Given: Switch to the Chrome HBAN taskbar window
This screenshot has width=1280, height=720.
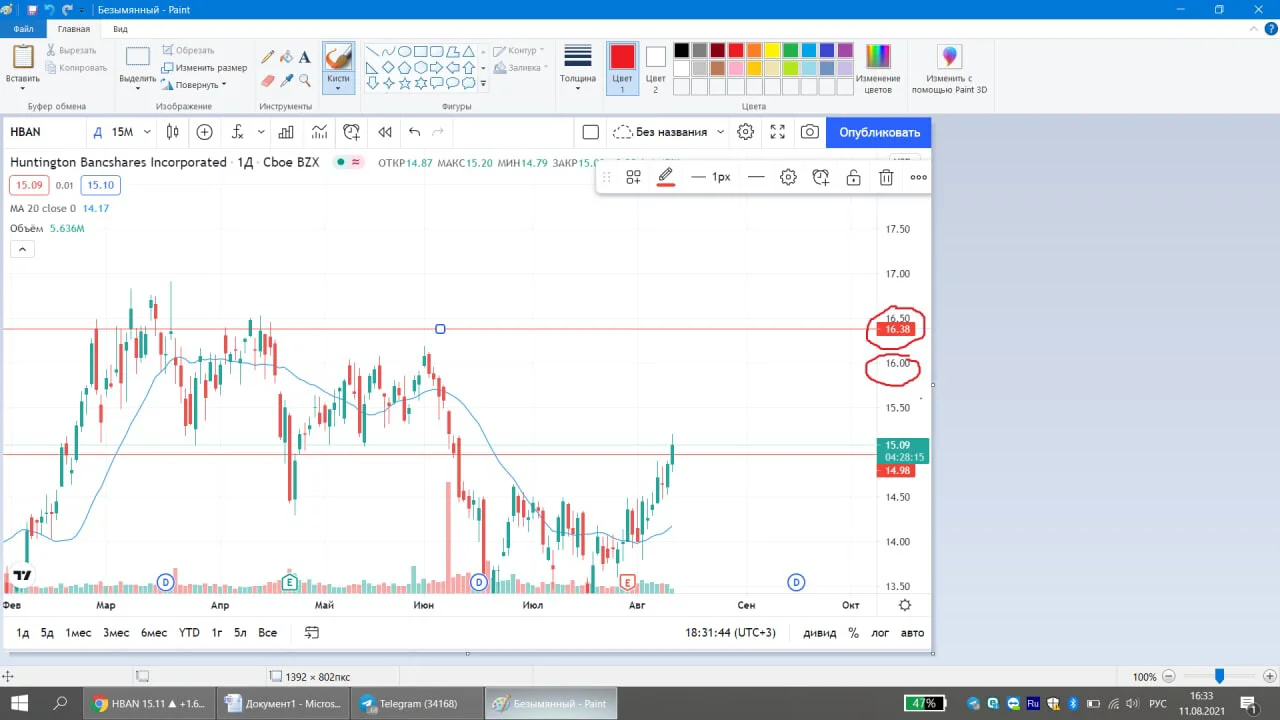Looking at the screenshot, I should pos(149,703).
